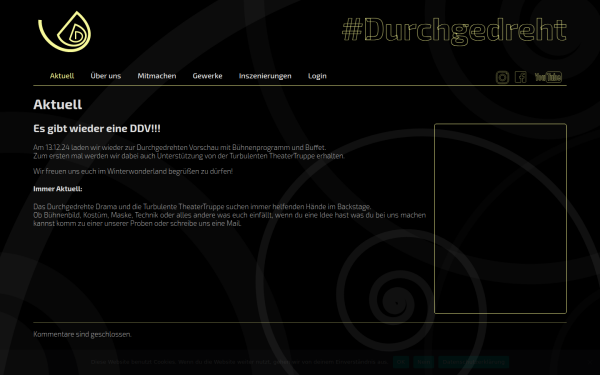Select Aktuell in the navigation menu
The image size is (600, 375).
click(x=62, y=76)
